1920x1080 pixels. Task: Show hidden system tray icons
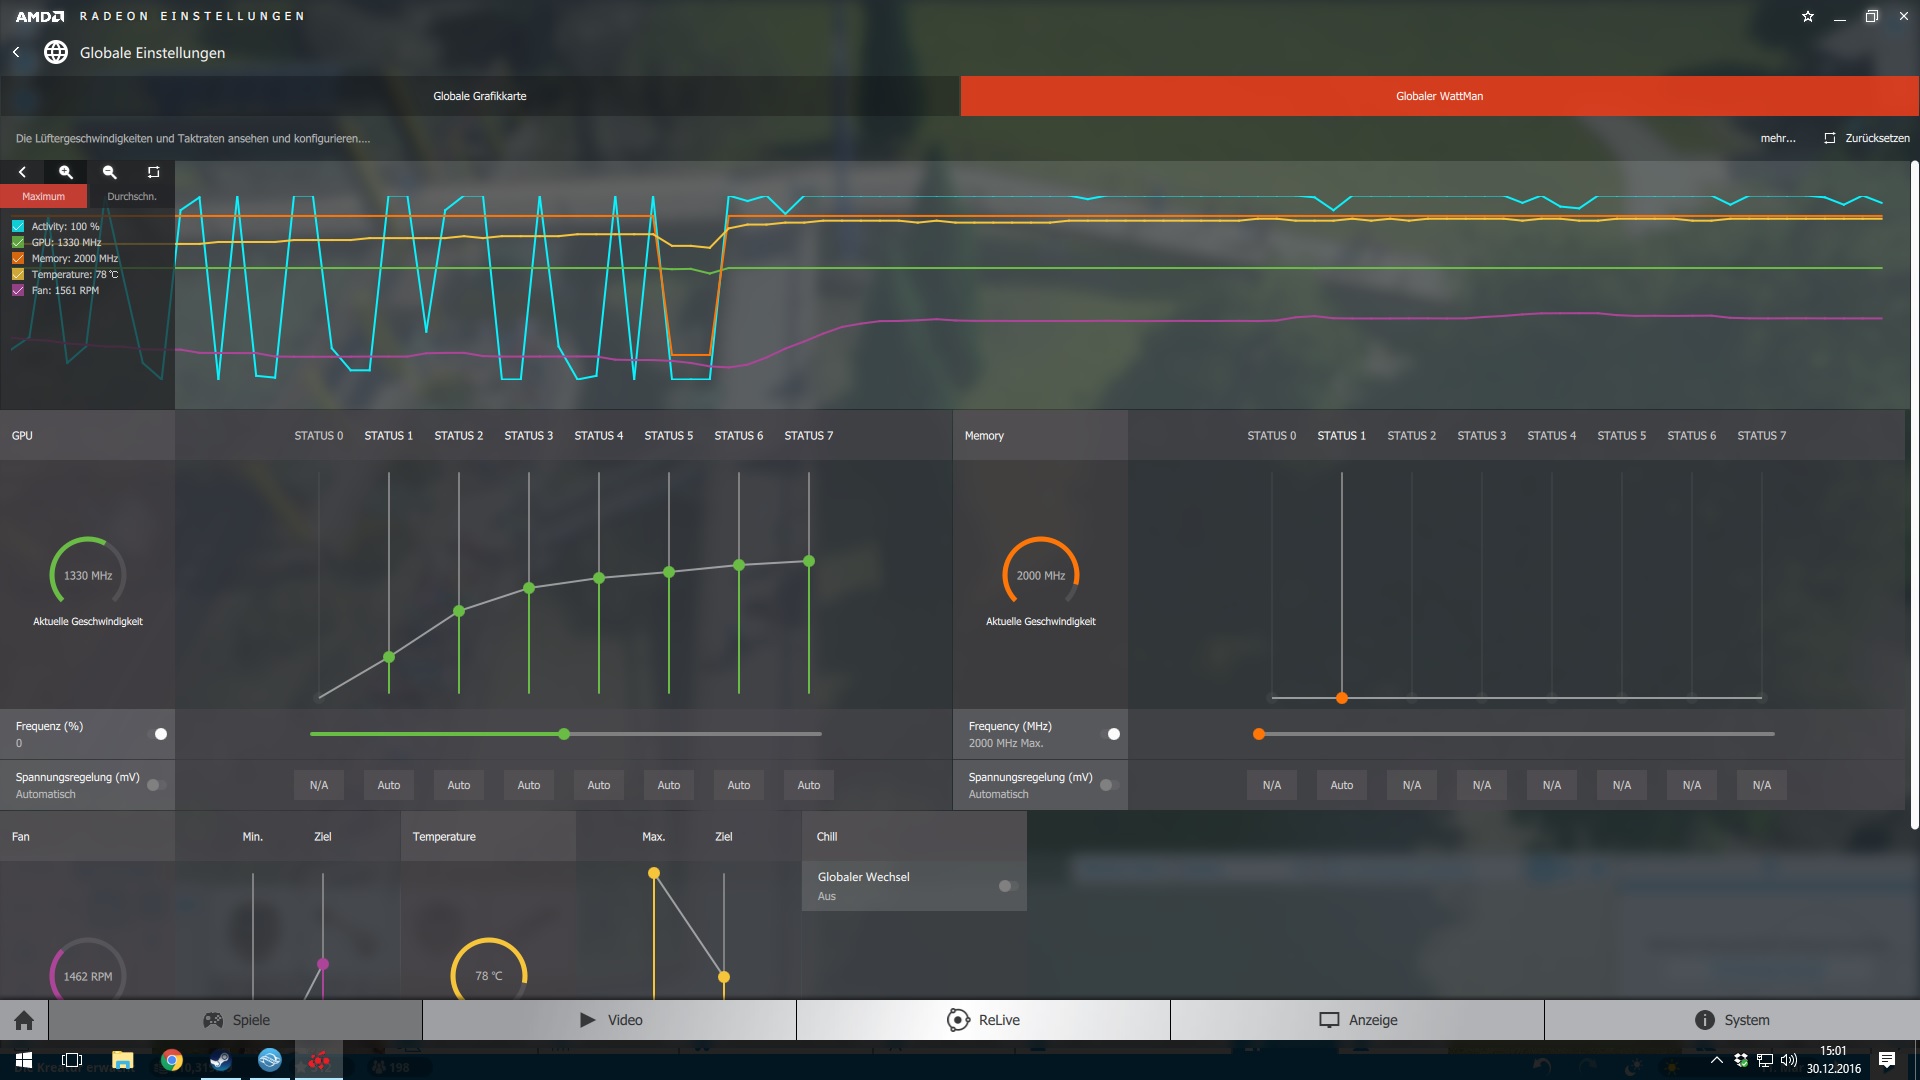click(1716, 1060)
